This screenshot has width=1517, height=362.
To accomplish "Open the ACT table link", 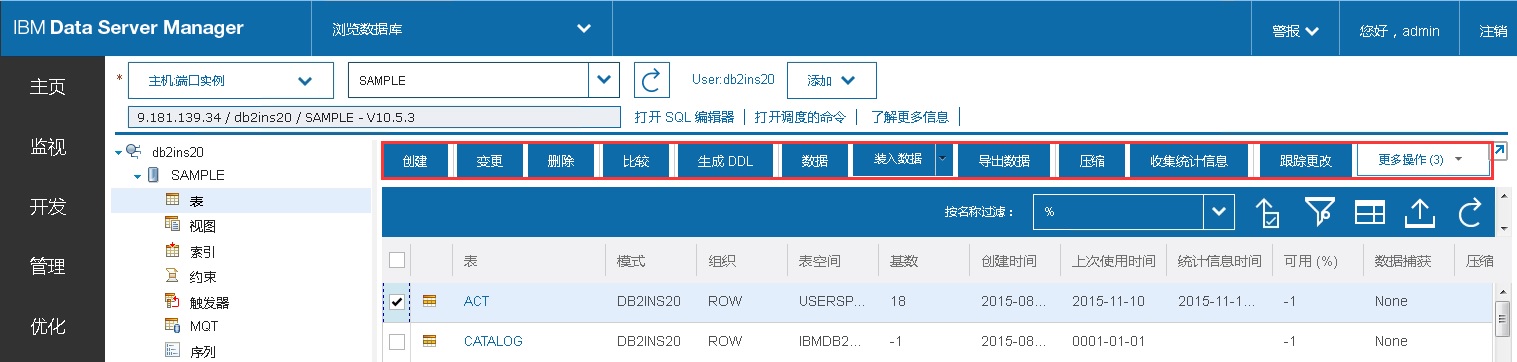I will (477, 301).
